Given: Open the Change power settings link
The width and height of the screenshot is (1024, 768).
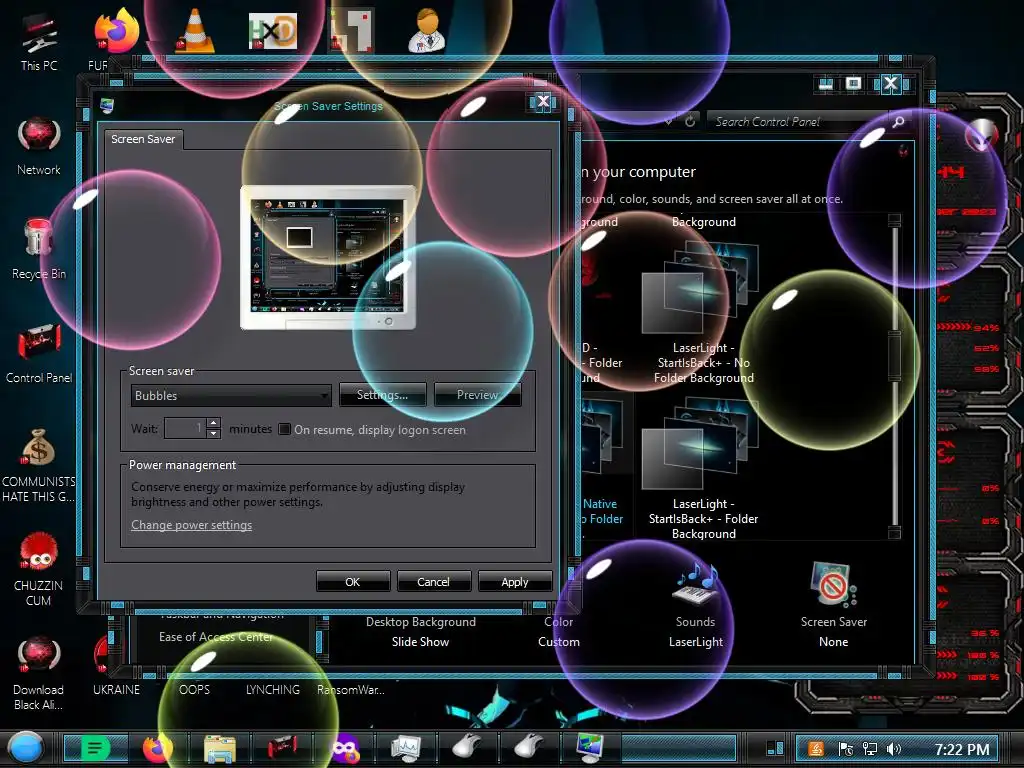Looking at the screenshot, I should point(191,525).
